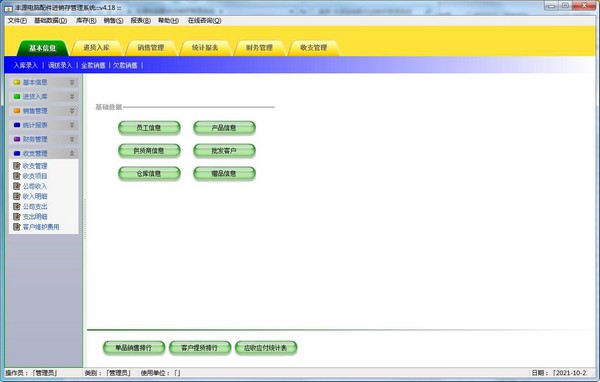Screen dimensions: 600x382
Task: Click the 全款销售 quick link
Action: (93, 65)
